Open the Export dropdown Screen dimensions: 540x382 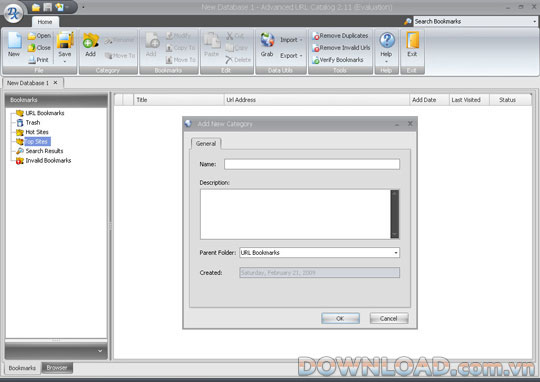[291, 55]
